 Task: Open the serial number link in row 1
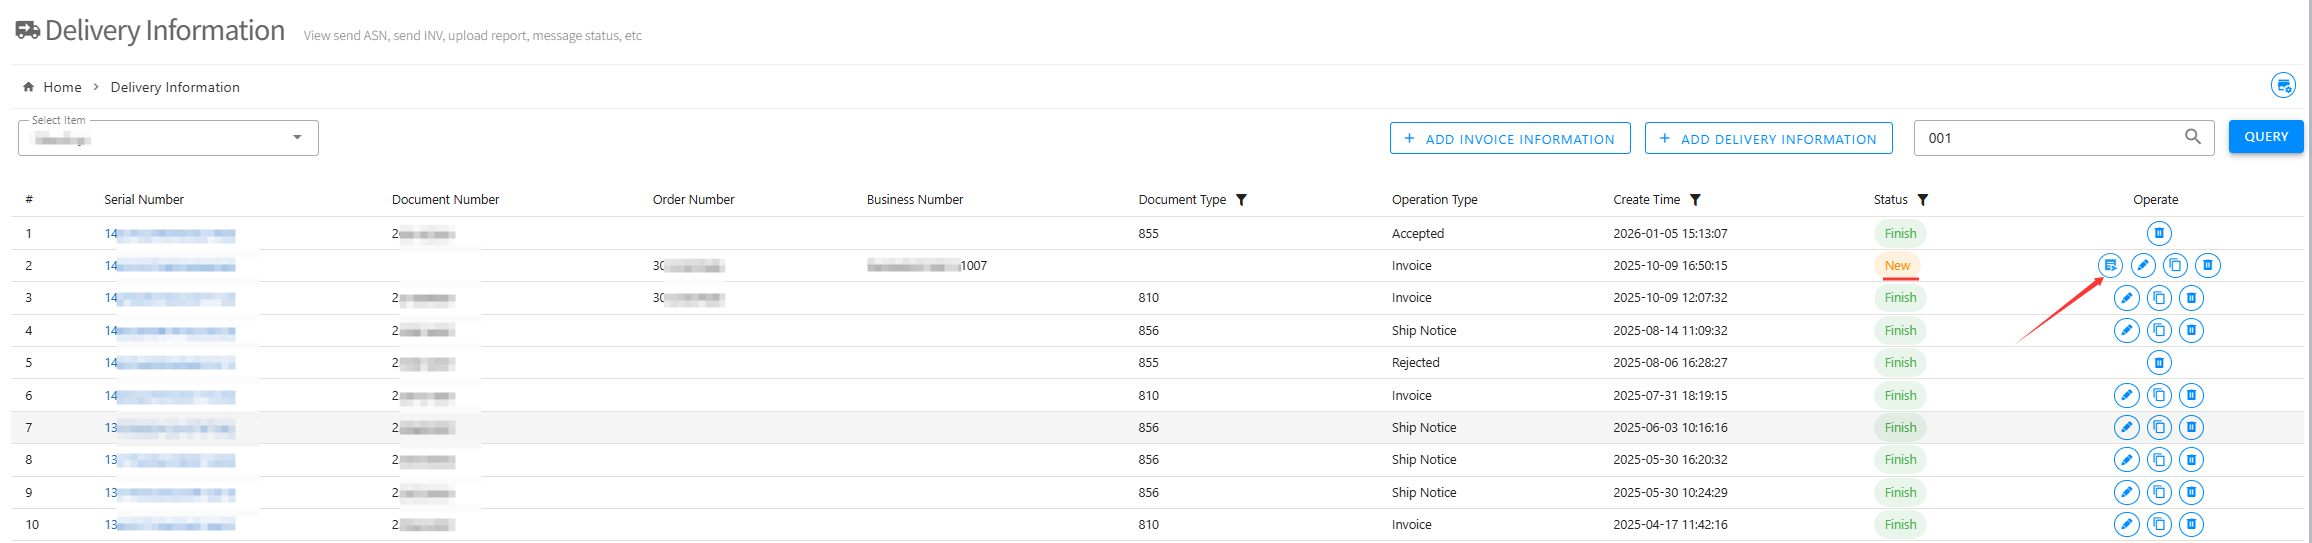[x=169, y=234]
